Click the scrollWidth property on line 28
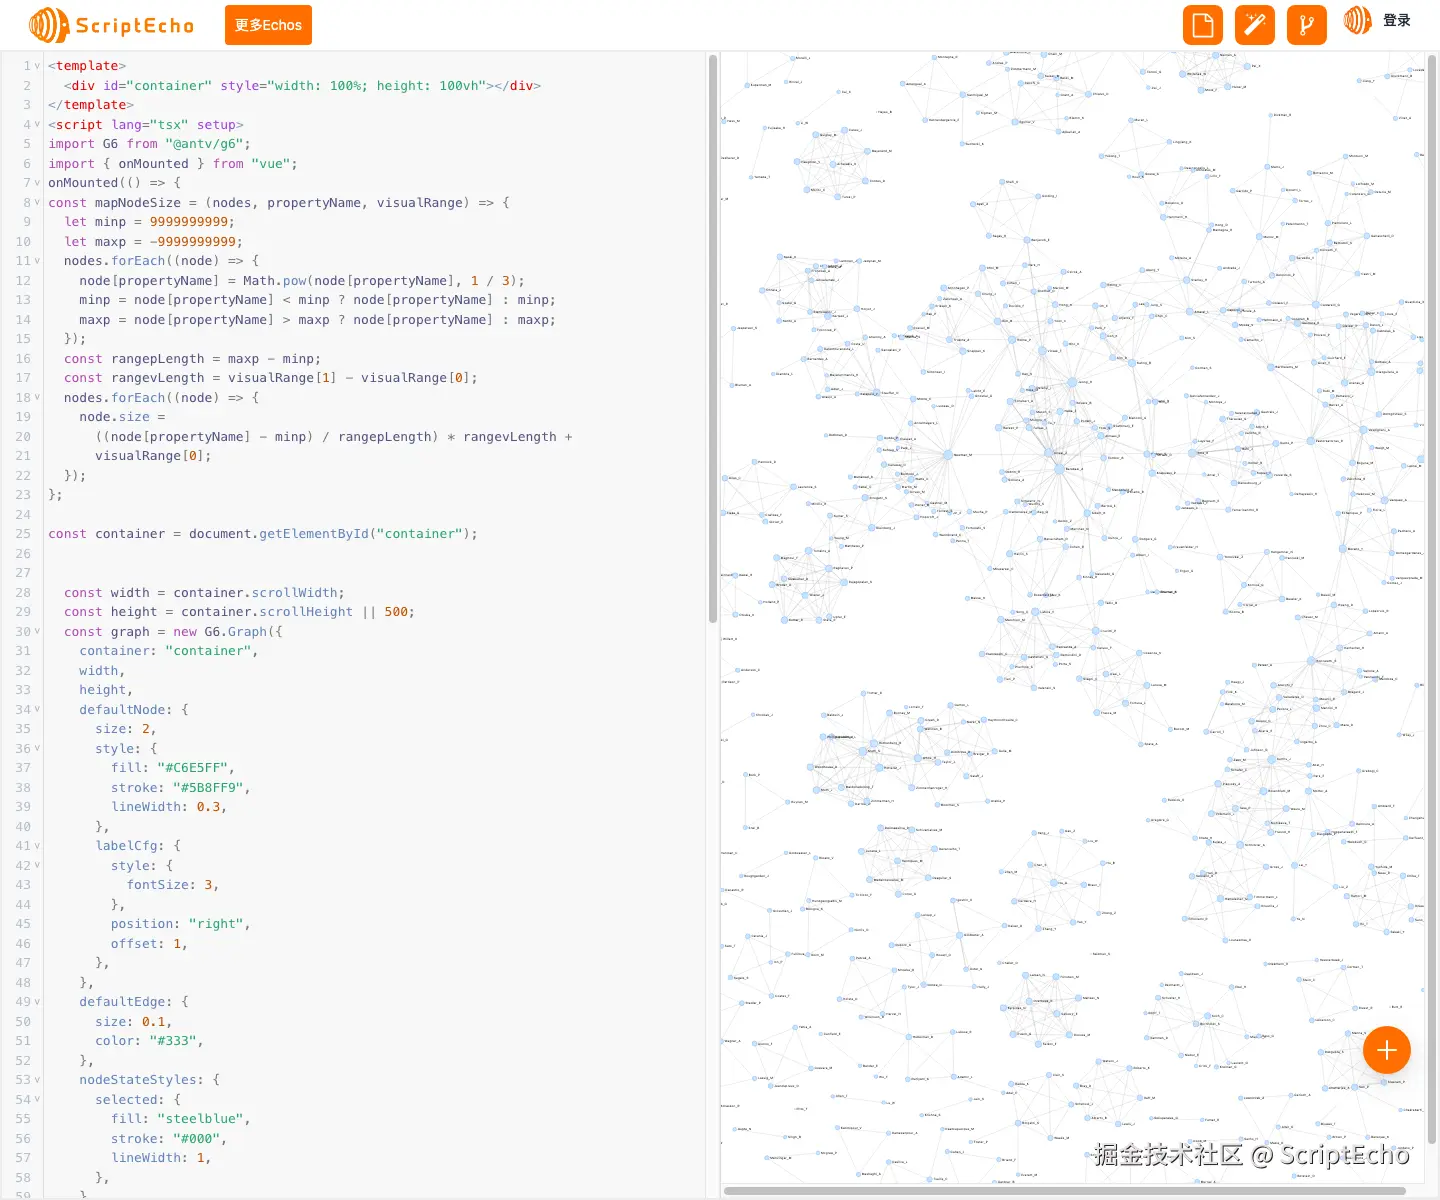 click(x=298, y=593)
